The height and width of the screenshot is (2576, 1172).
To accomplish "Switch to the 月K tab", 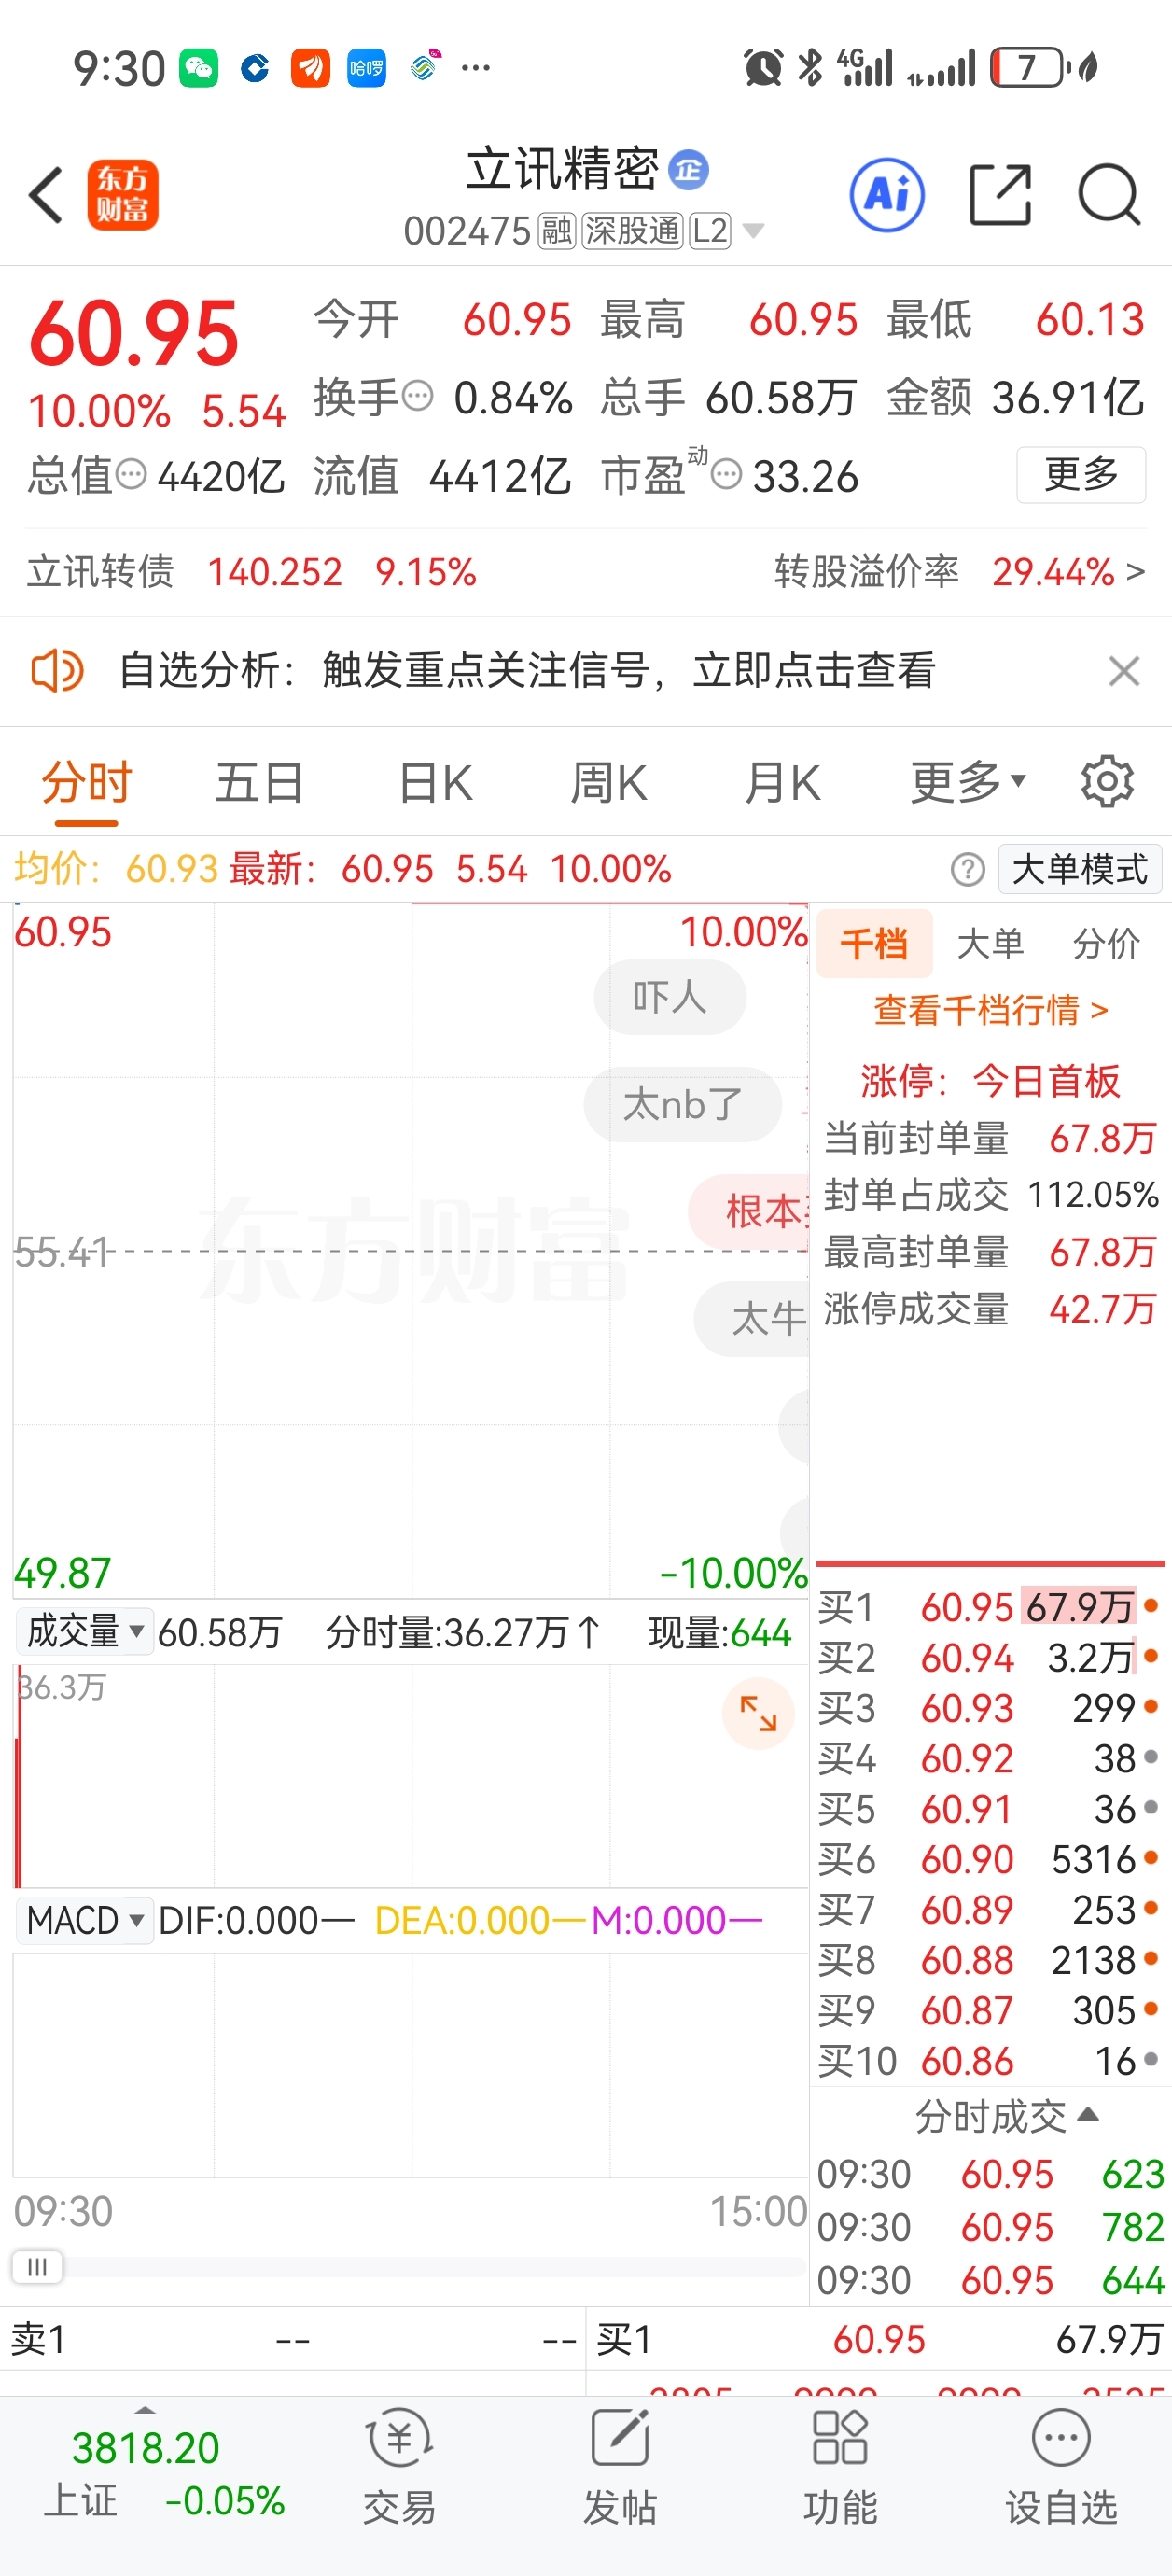I will tap(782, 781).
